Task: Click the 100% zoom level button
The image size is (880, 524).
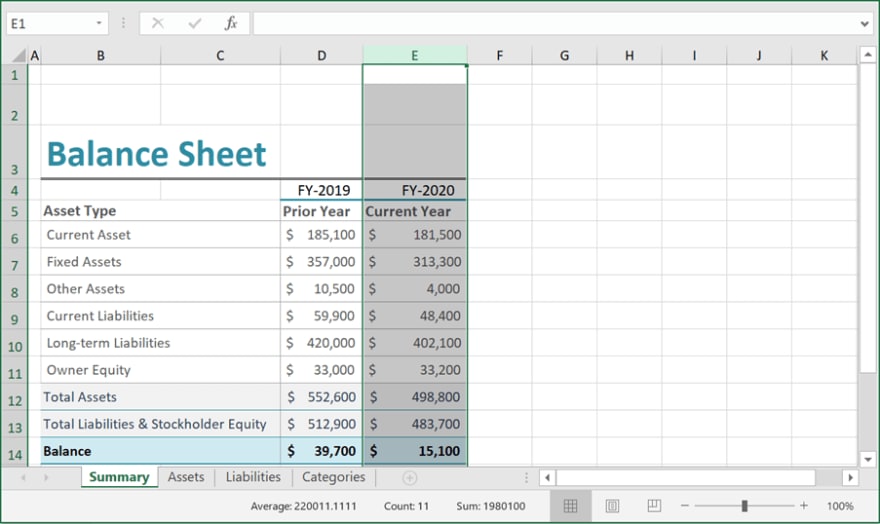Action: (840, 505)
